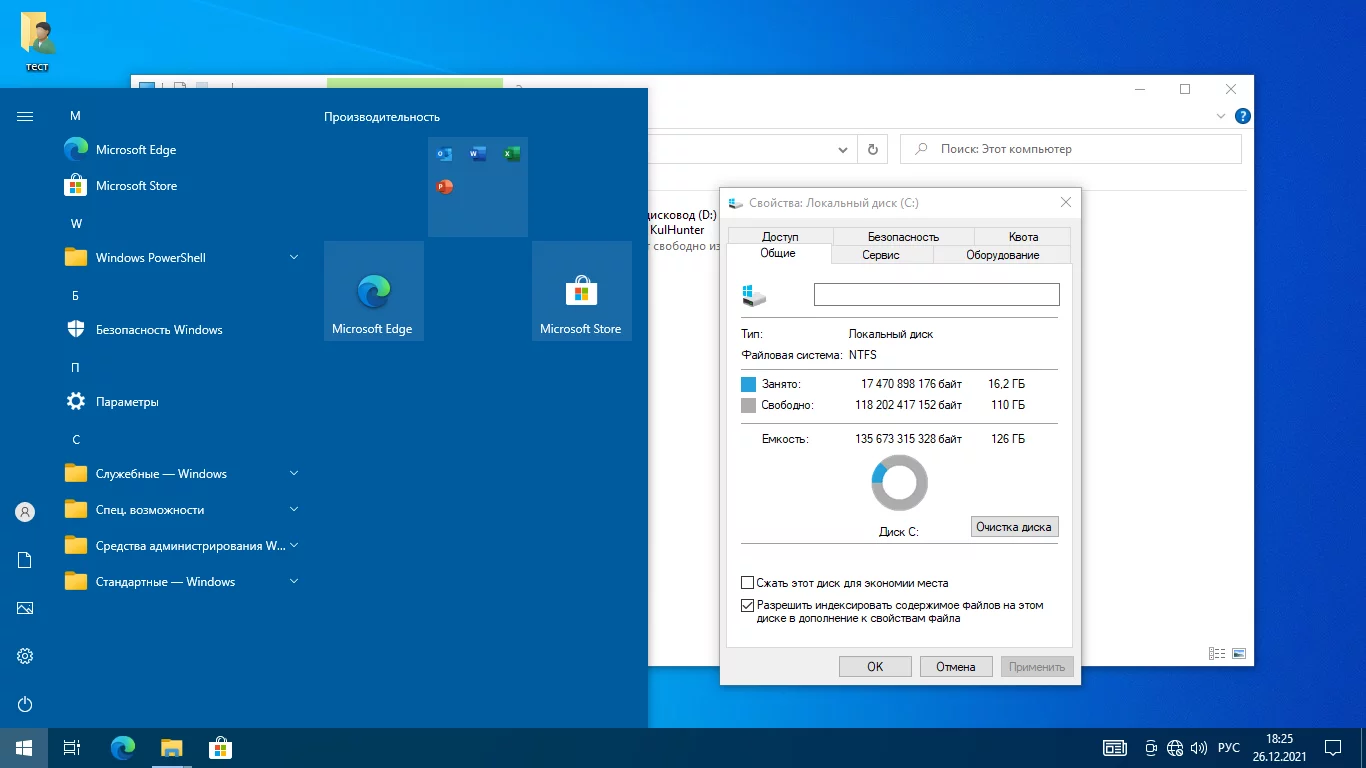Click the Очистка диска button

1013,527
